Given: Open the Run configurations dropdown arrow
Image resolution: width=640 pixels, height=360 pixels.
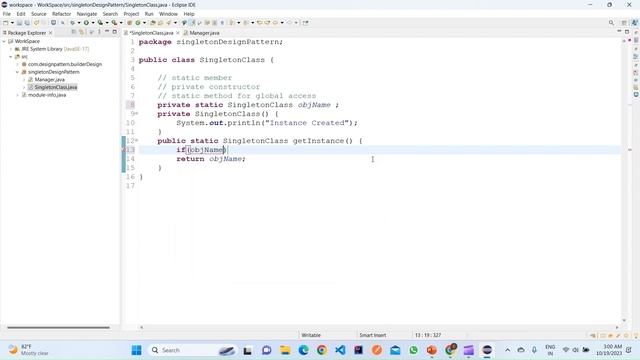Looking at the screenshot, I should point(93,23).
